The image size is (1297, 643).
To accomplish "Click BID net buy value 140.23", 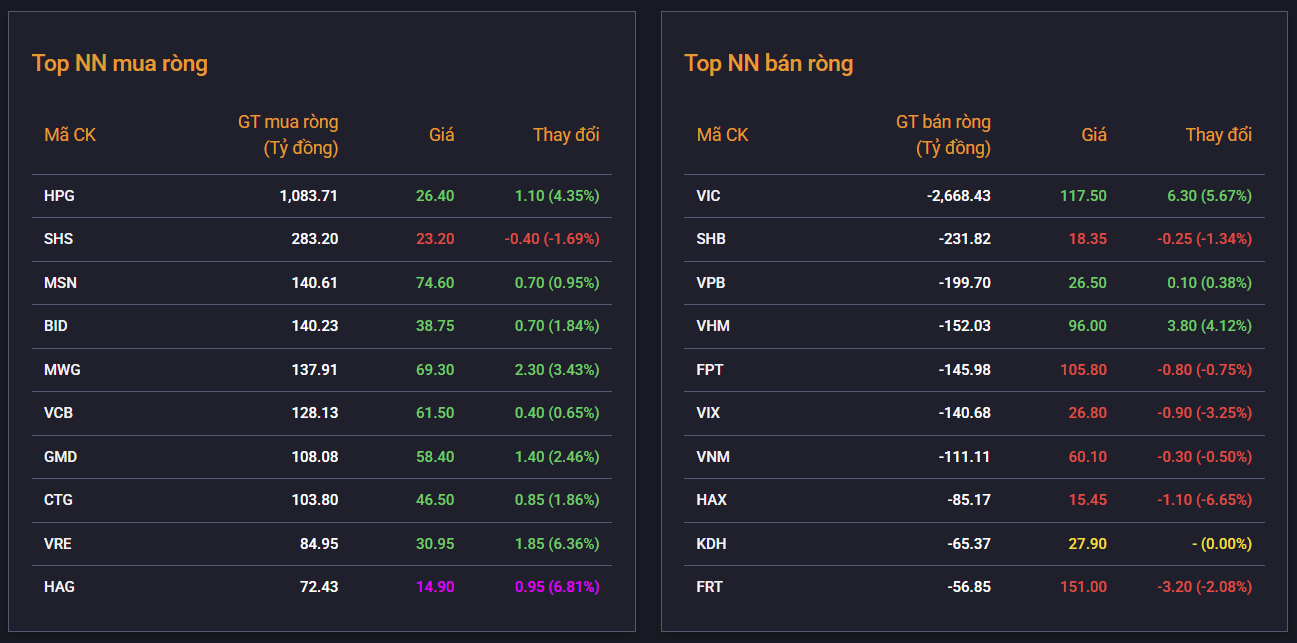I will point(315,326).
